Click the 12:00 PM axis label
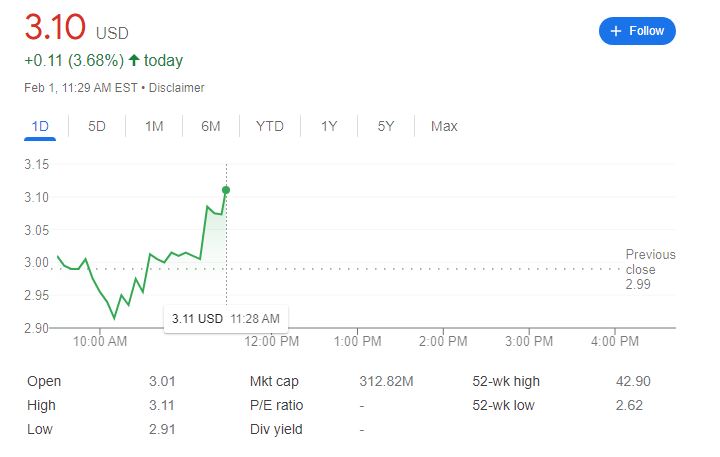 point(272,342)
